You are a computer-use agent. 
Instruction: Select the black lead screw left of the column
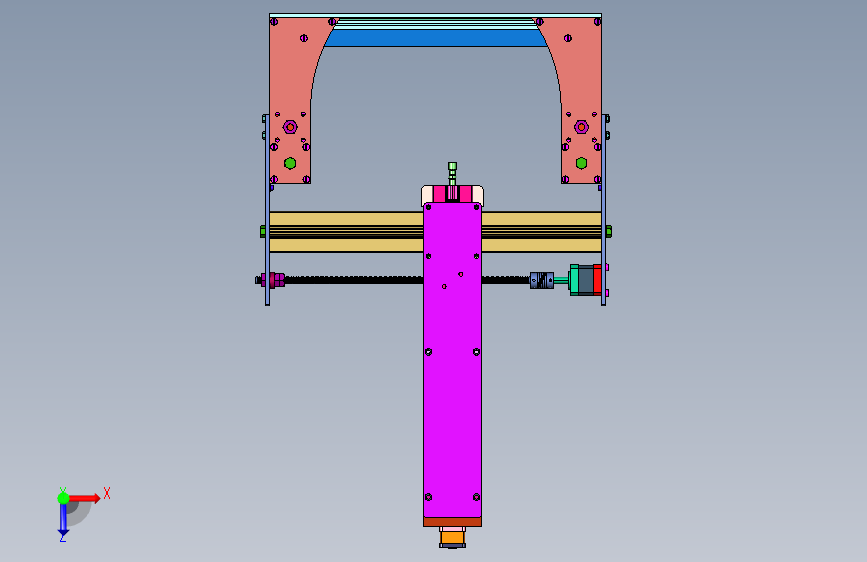pos(354,280)
